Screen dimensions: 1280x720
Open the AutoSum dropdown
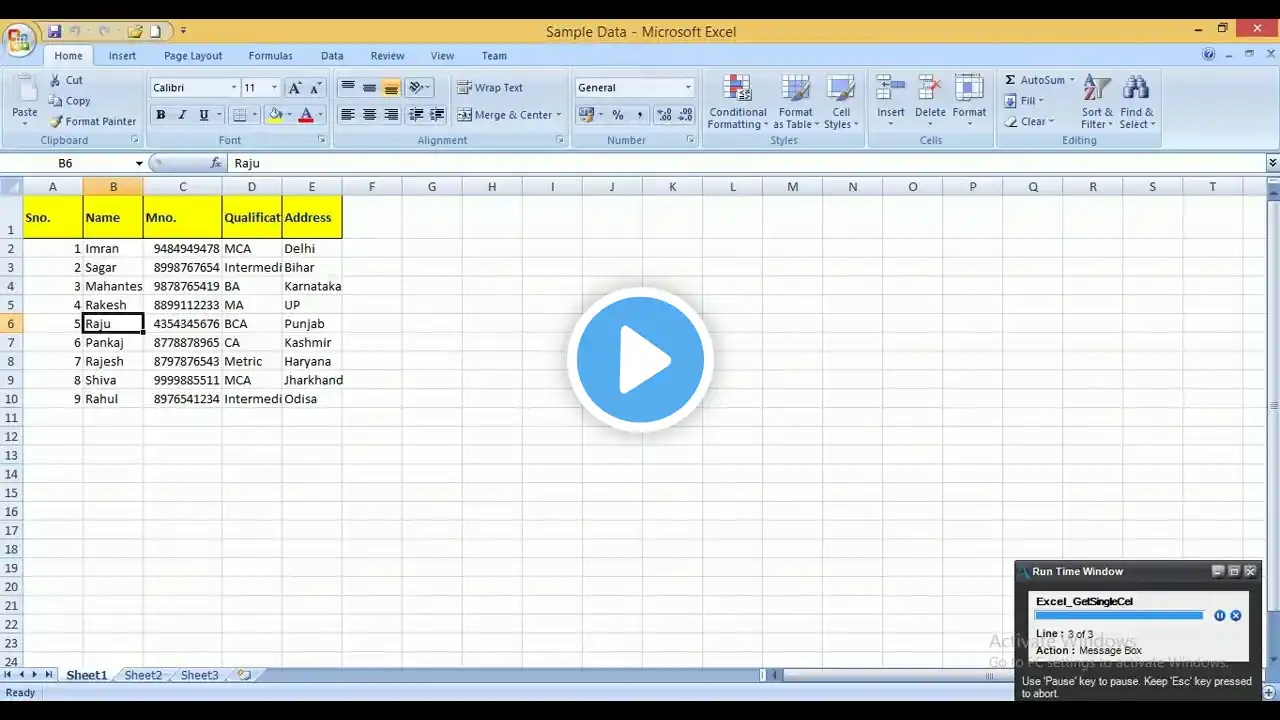click(x=1072, y=80)
